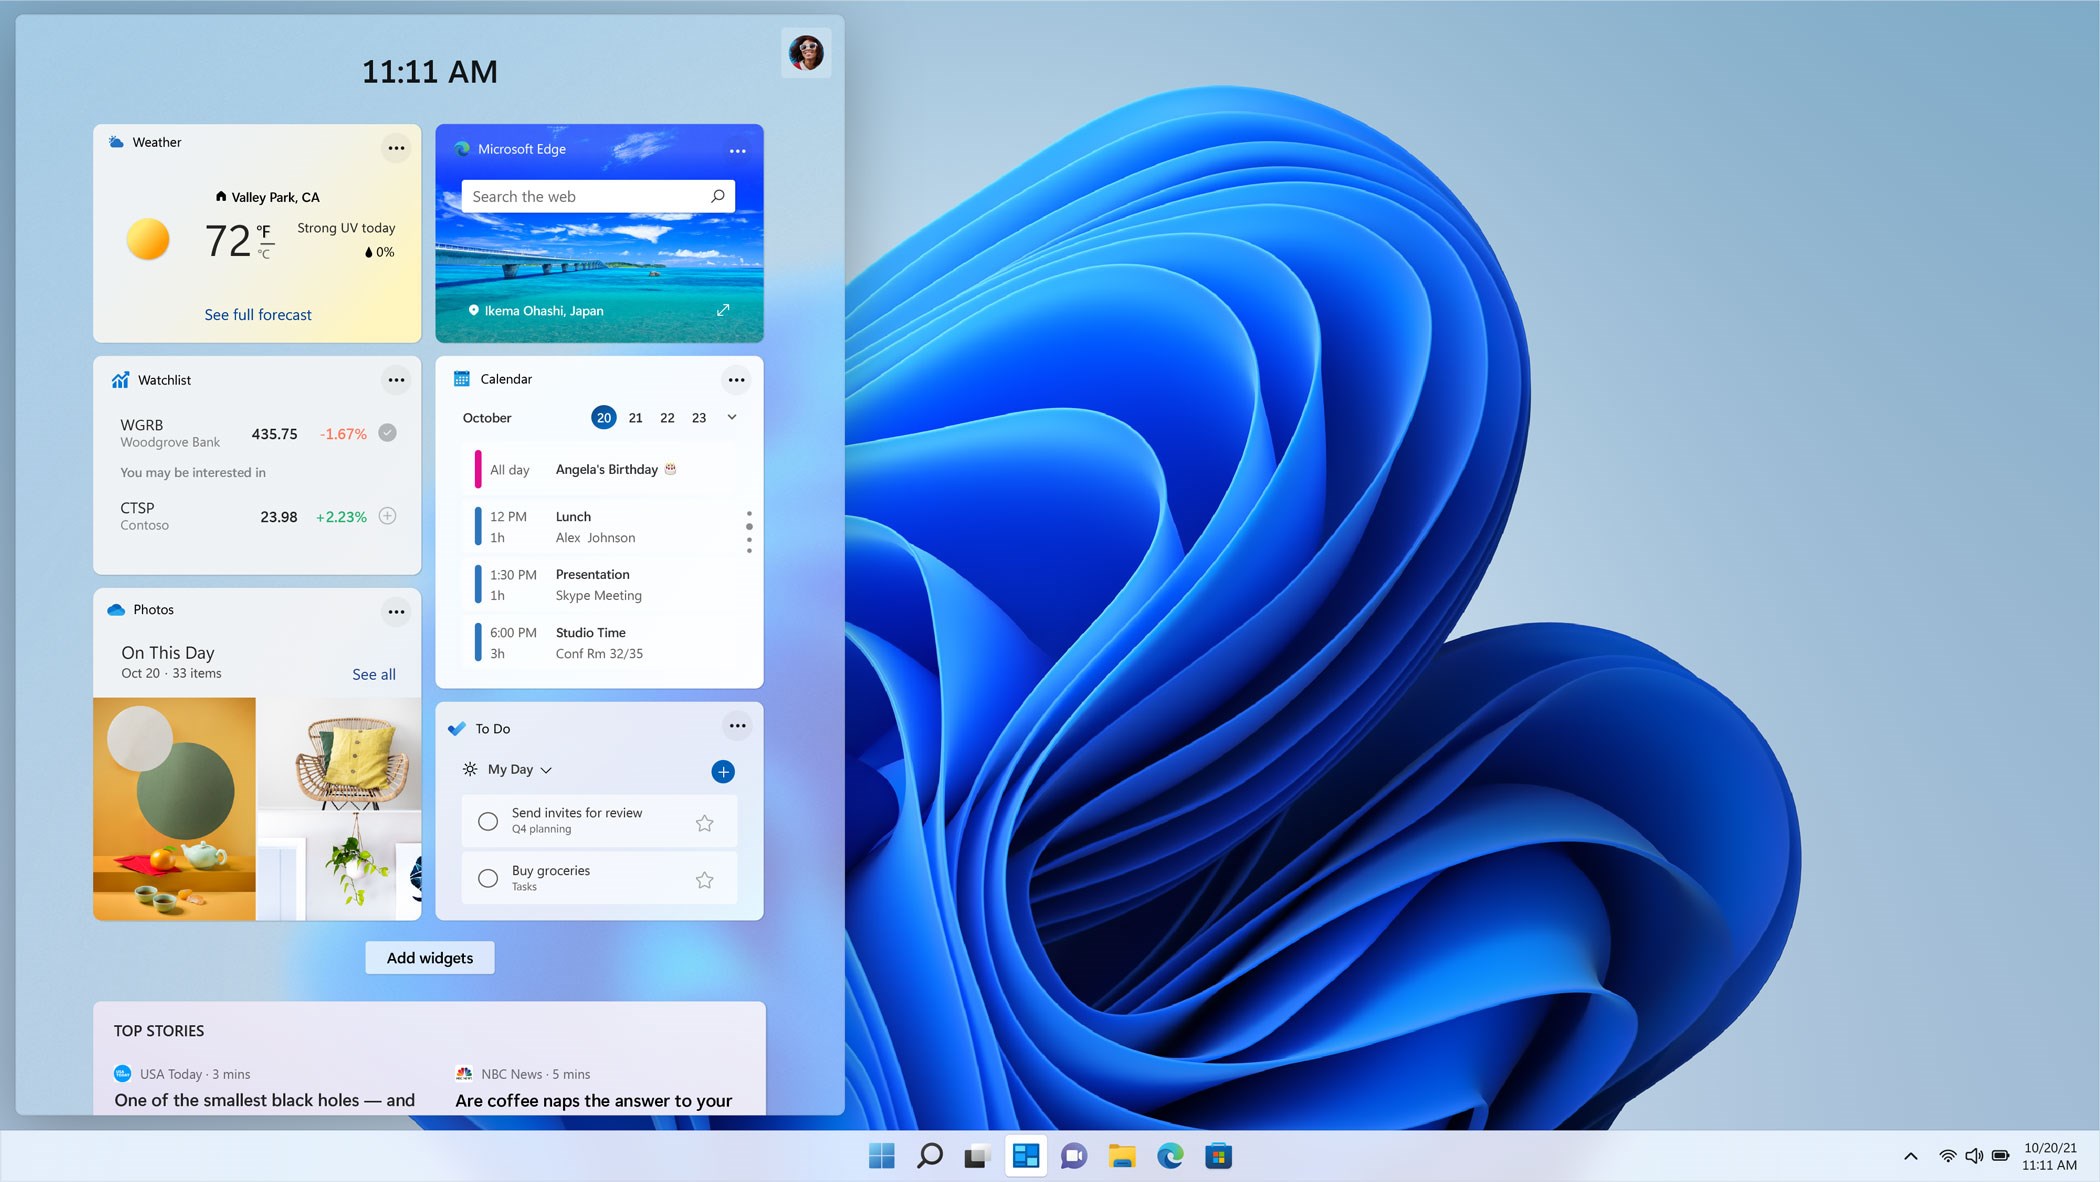
Task: Click the Photos widget icon
Action: [118, 608]
